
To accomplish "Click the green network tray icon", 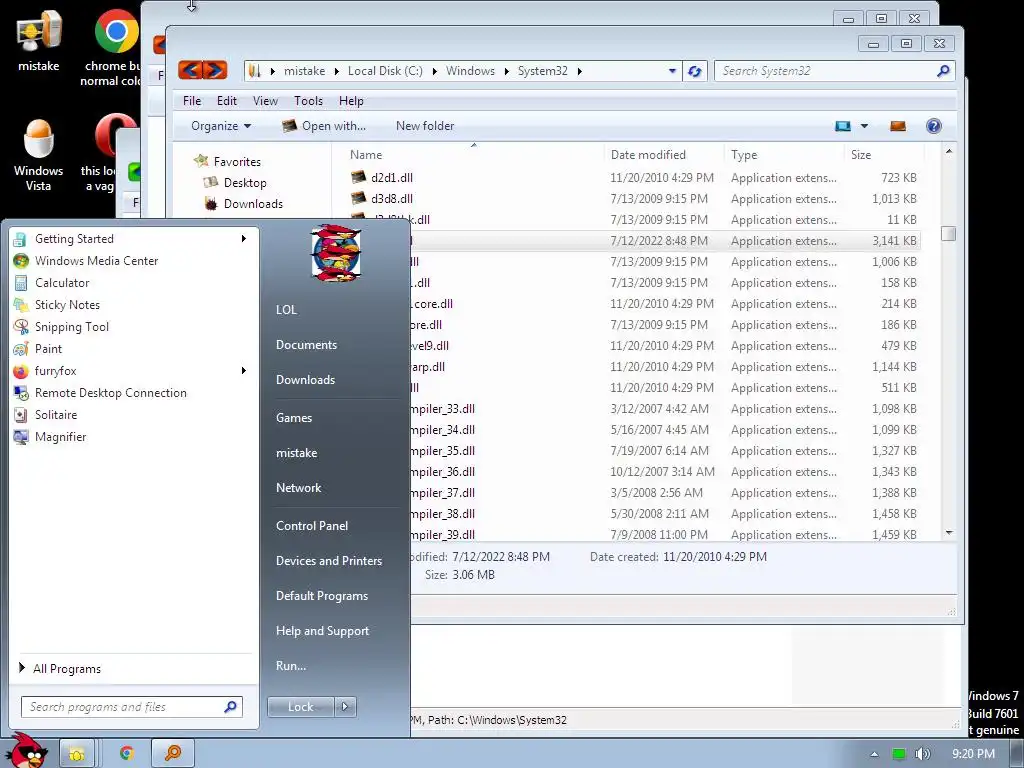I will pos(899,754).
